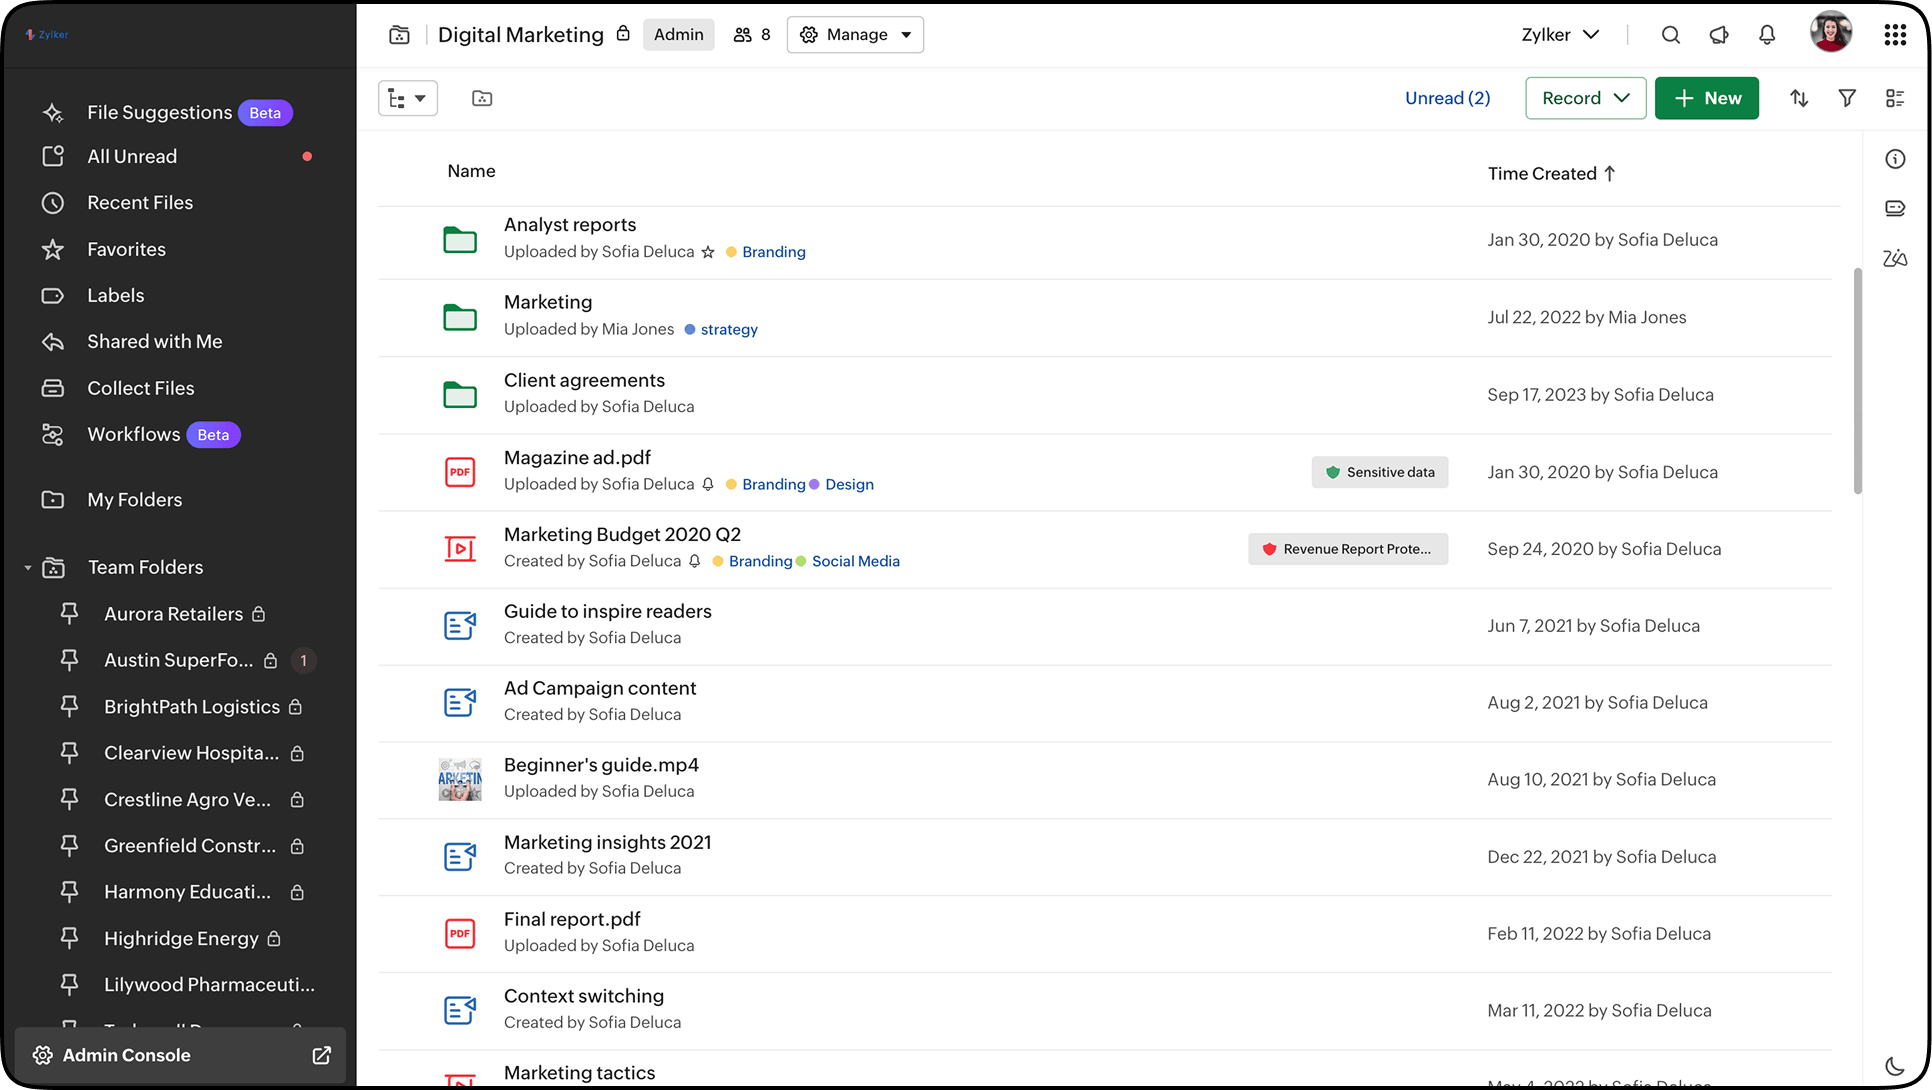Click the Beginner's guide.mp4 thumbnail

pyautogui.click(x=460, y=779)
